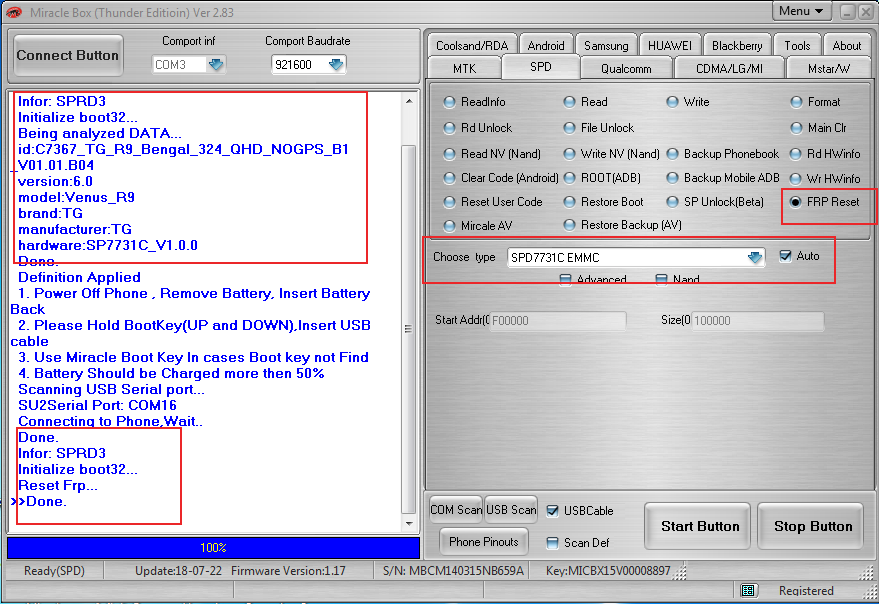Switch to the Blackberry tab

(x=737, y=45)
